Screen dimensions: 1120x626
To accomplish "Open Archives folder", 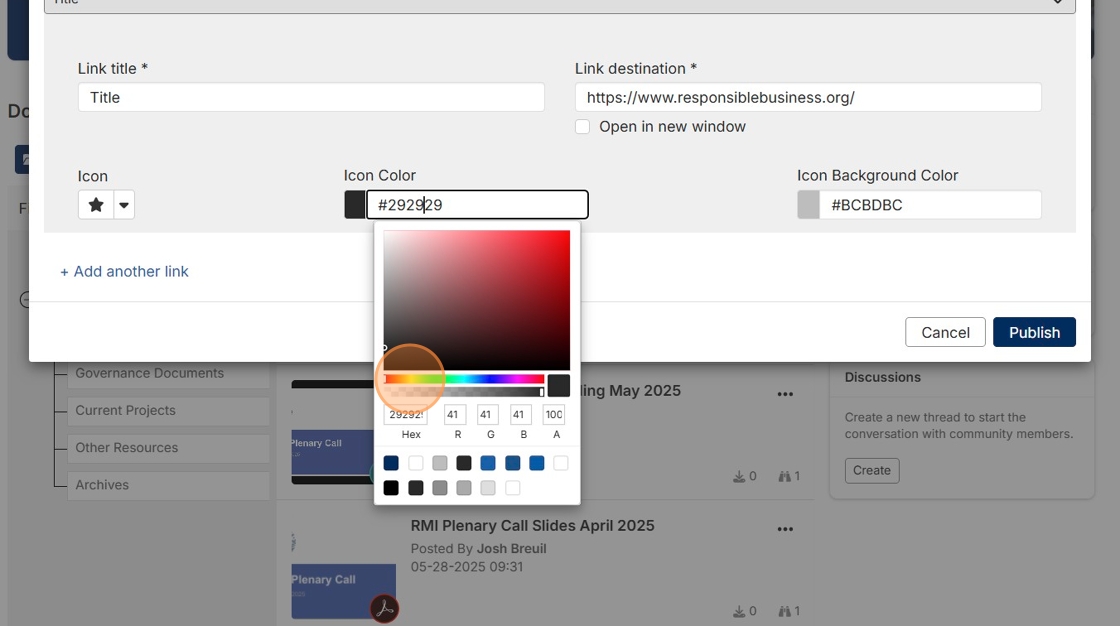I will (x=169, y=485).
